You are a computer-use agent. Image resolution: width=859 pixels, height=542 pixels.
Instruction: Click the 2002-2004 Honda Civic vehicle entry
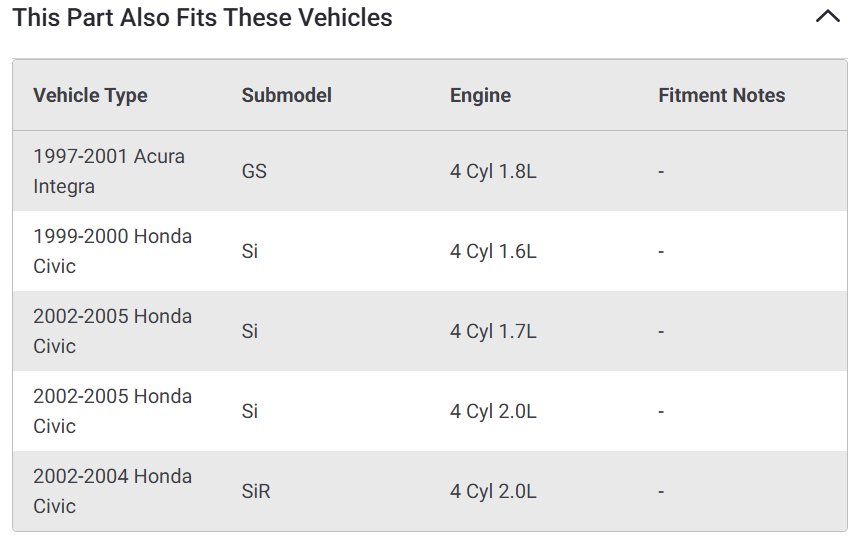click(112, 491)
